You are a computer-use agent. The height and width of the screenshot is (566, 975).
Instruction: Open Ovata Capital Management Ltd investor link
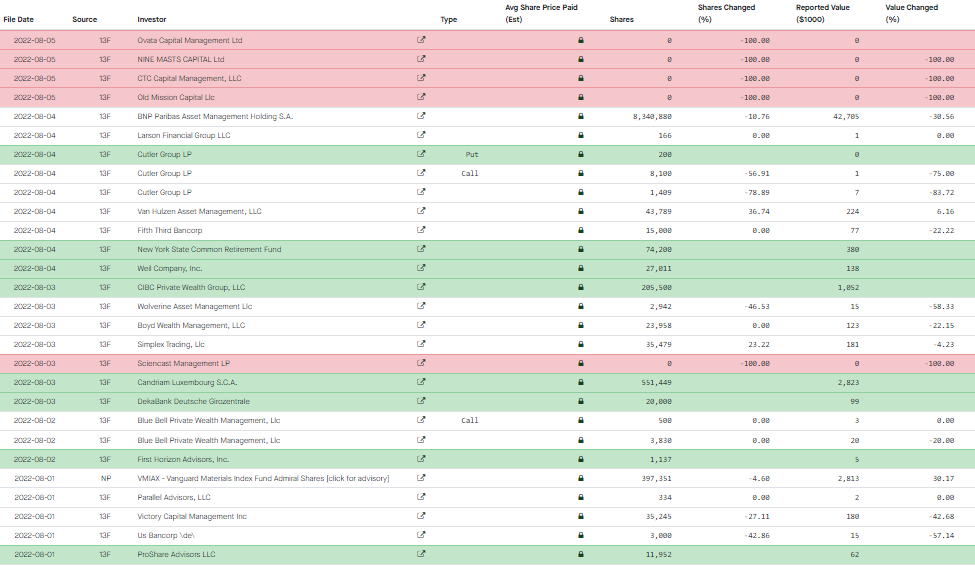pyautogui.click(x=190, y=40)
